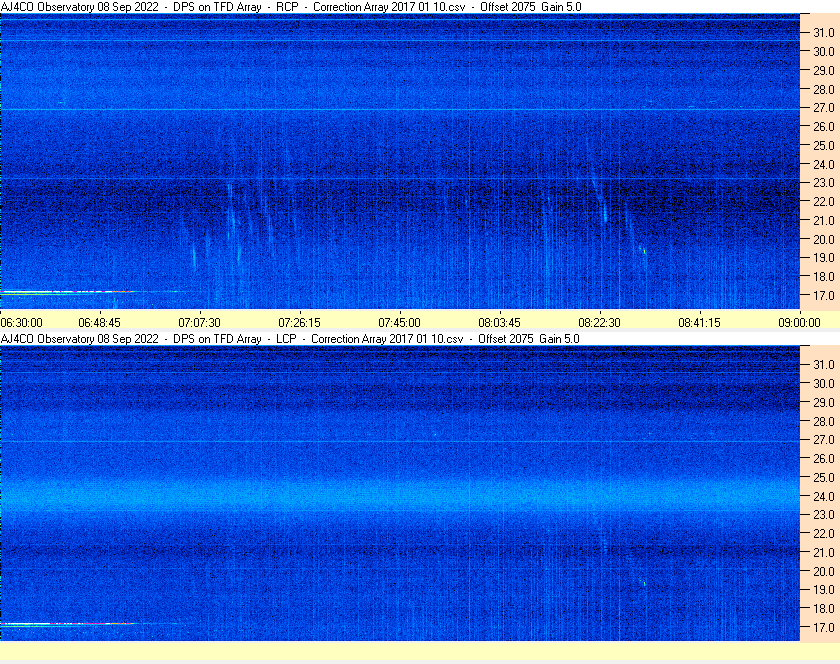Image resolution: width=840 pixels, height=664 pixels.
Task: Click the 18.0 frequency label on RCP plot
Action: tap(824, 277)
